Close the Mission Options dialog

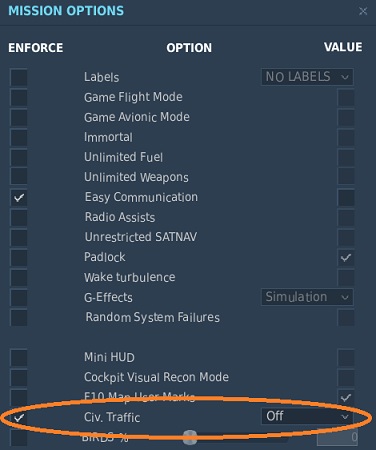(363, 11)
